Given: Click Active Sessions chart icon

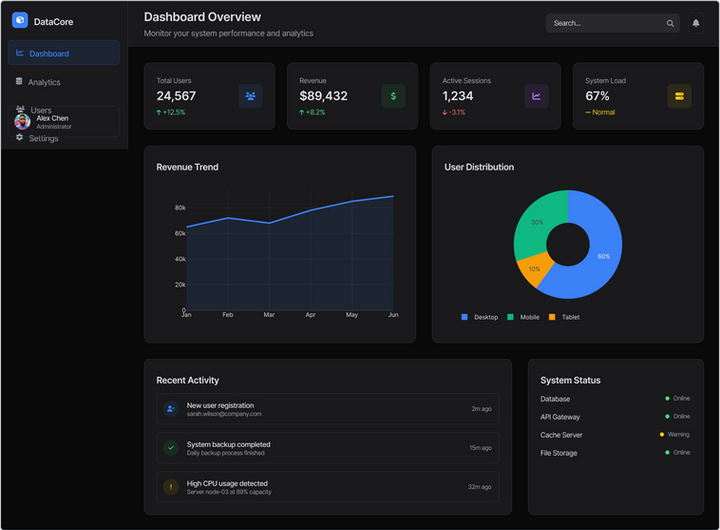Looking at the screenshot, I should click(536, 96).
